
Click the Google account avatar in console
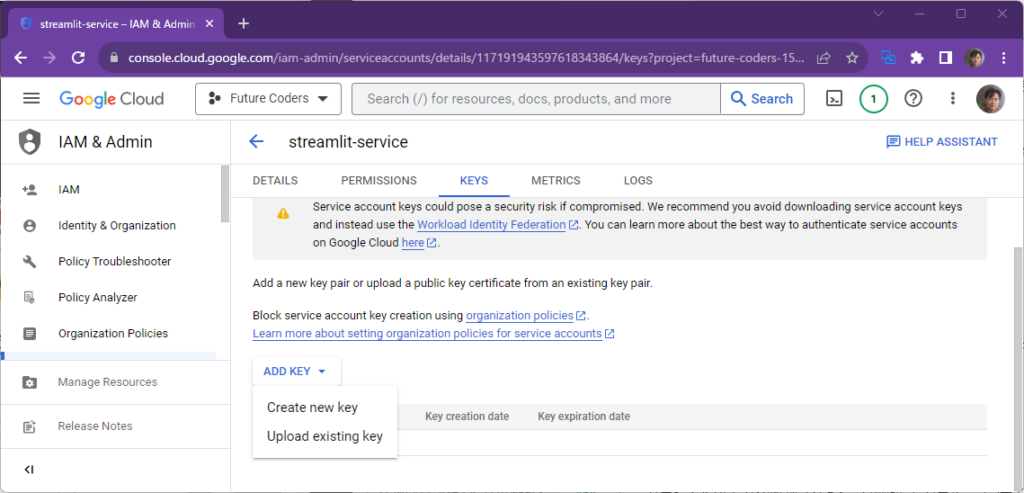click(990, 99)
